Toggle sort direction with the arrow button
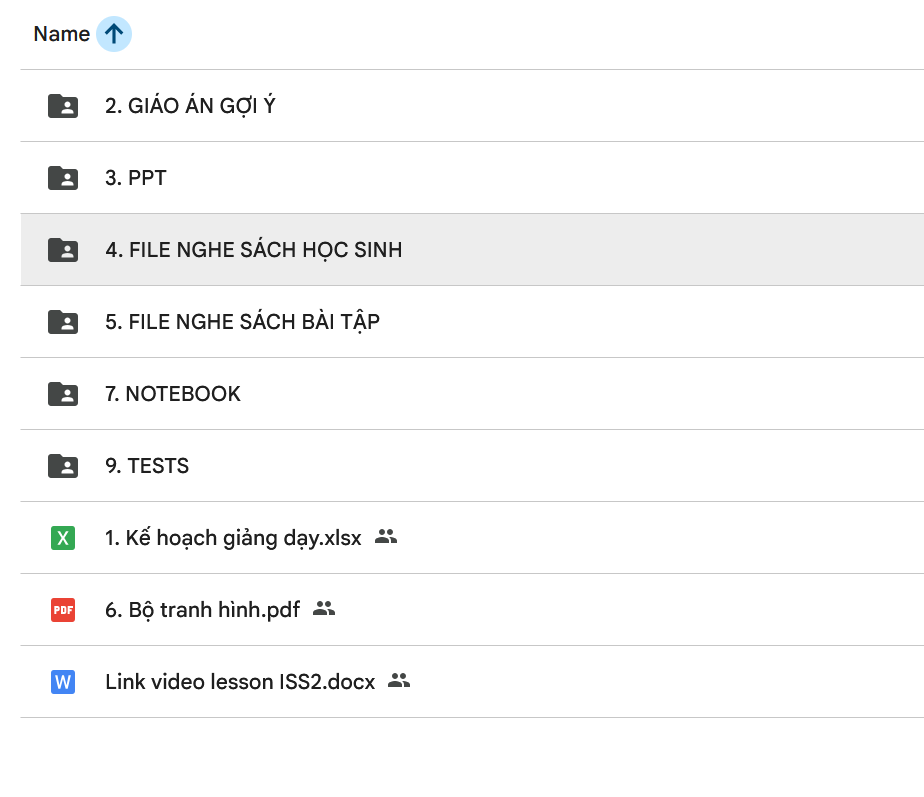Viewport: 924px width, 797px height. coord(114,34)
